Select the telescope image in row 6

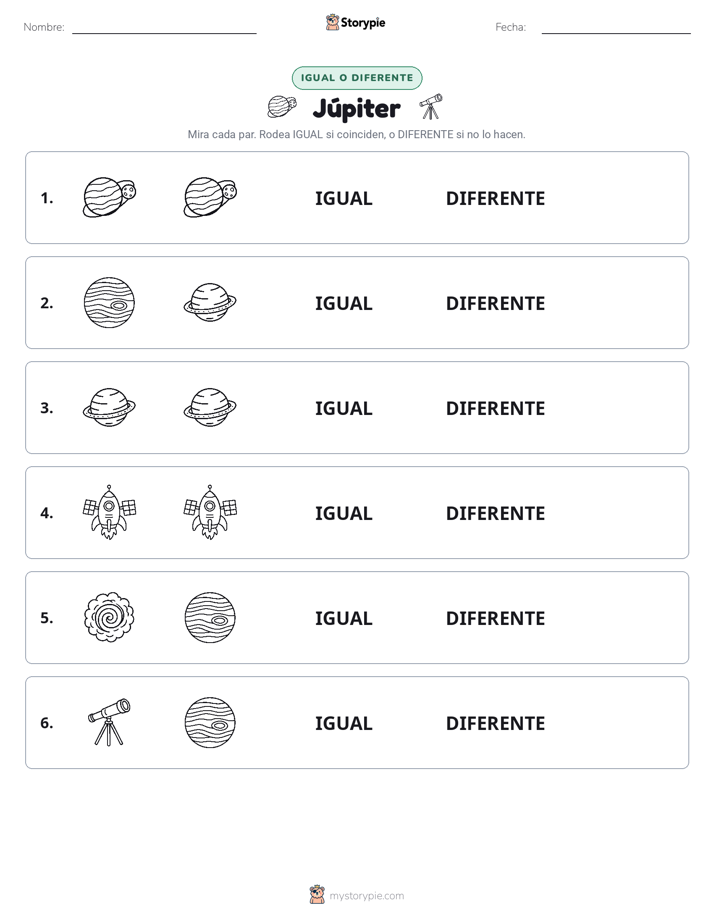click(x=110, y=722)
